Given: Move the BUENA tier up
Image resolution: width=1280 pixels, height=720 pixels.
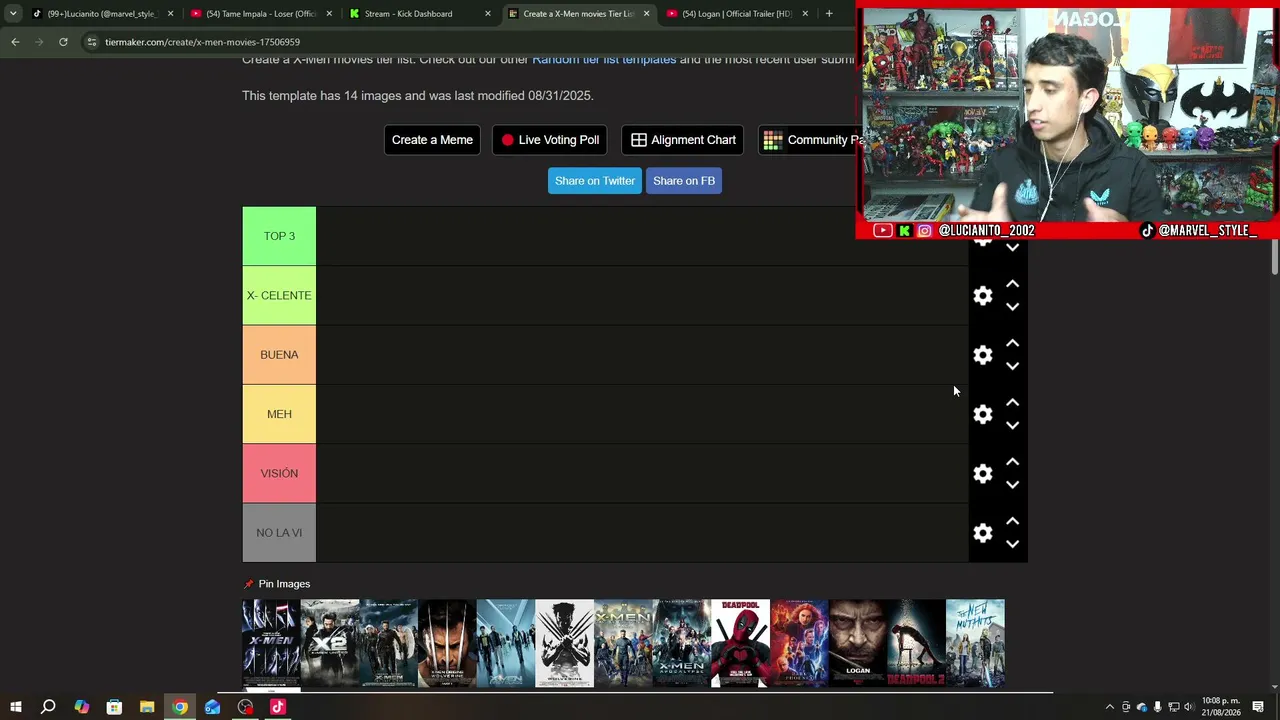Looking at the screenshot, I should coord(1012,343).
